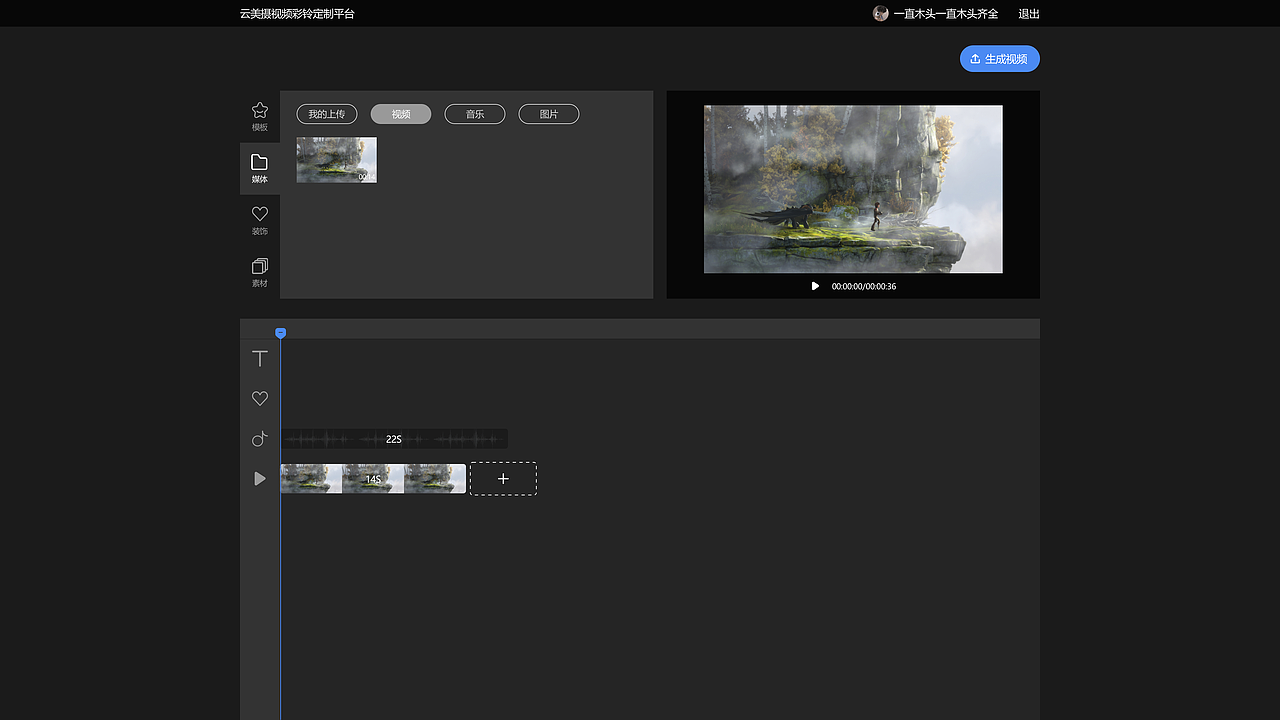Switch to the 图片 tab
The height and width of the screenshot is (720, 1280).
549,114
